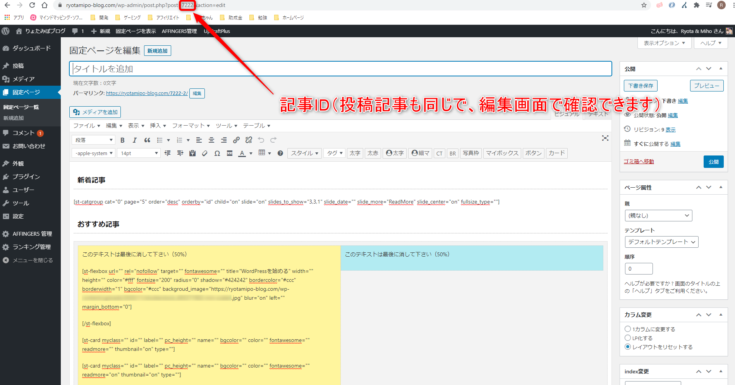
Task: Click the メディアを追加 button
Action: [95, 112]
